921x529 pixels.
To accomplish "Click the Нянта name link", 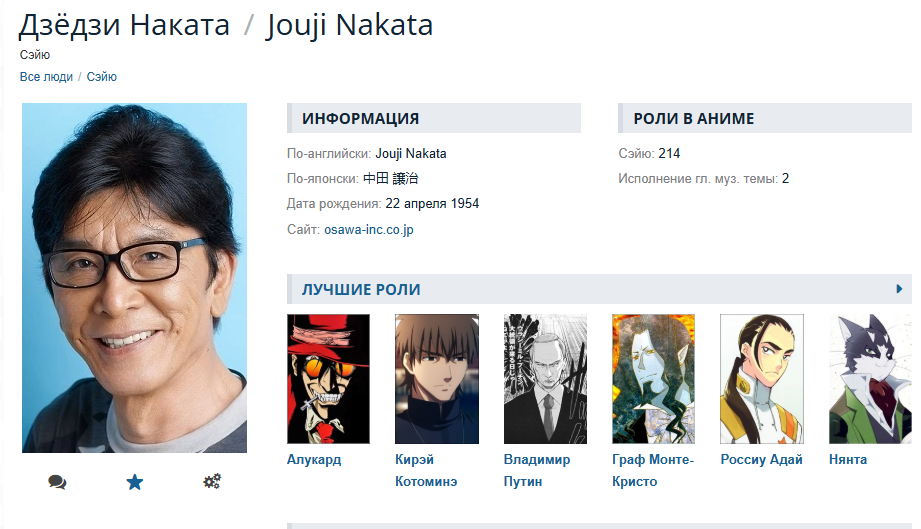I will click(848, 460).
